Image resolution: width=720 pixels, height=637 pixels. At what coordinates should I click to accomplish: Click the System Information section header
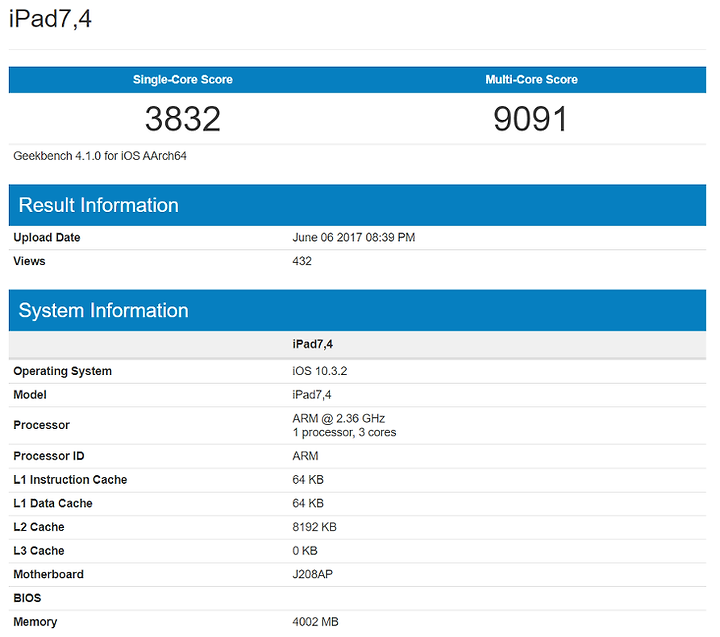click(357, 310)
